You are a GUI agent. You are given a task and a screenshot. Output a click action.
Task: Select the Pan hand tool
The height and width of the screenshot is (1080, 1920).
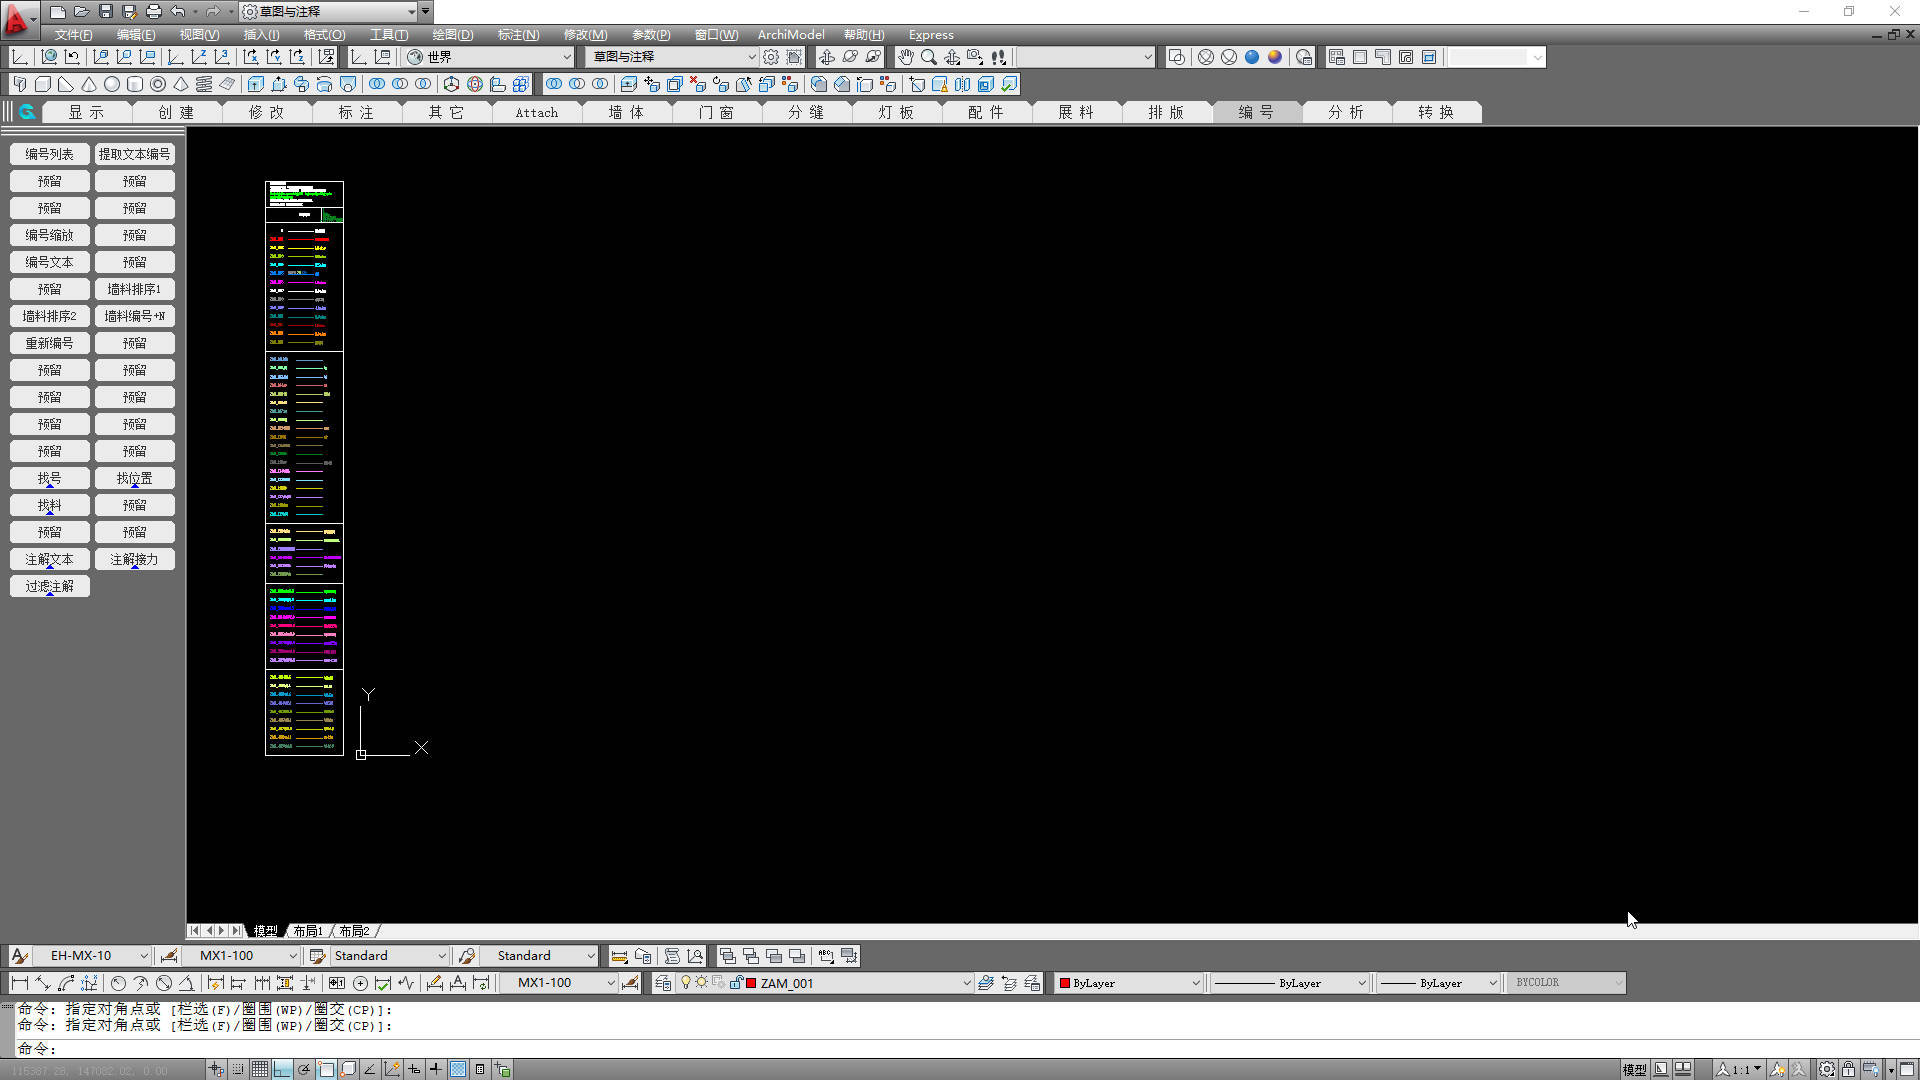pos(905,57)
